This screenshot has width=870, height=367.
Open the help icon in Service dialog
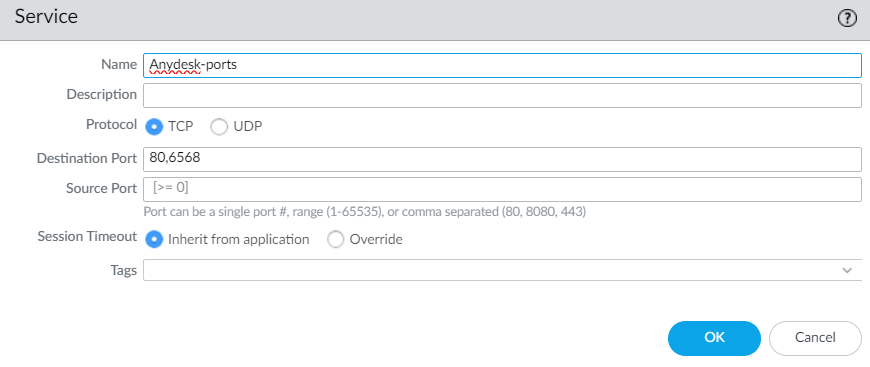[x=847, y=19]
